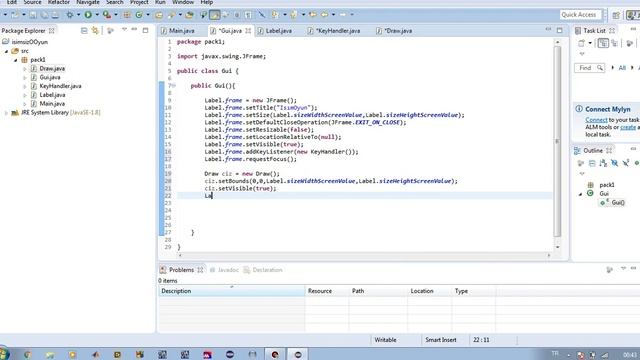Toggle Hide Fields in Outline view
This screenshot has height=360, width=640.
pyautogui.click(x=614, y=163)
